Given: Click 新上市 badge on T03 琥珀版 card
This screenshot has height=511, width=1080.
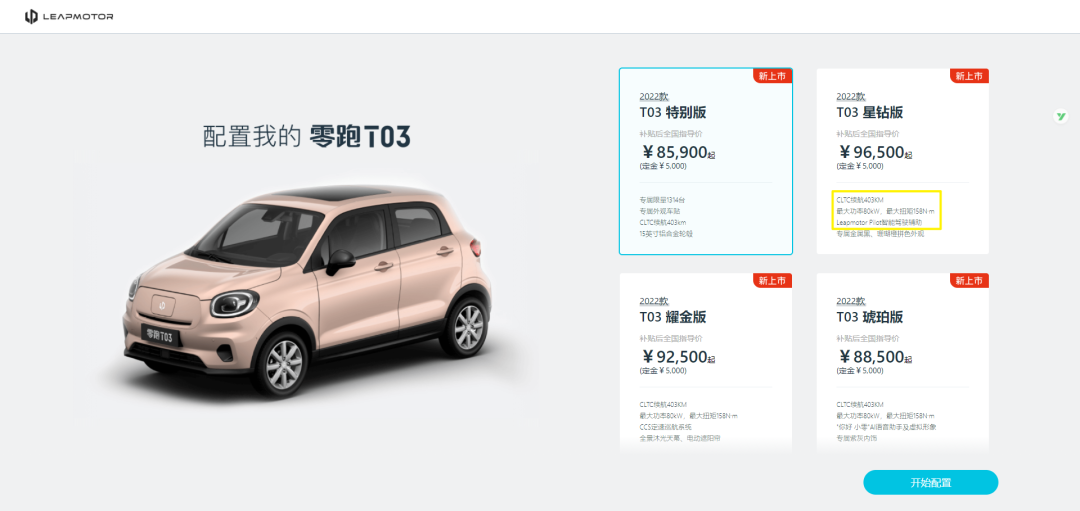Looking at the screenshot, I should [x=969, y=280].
